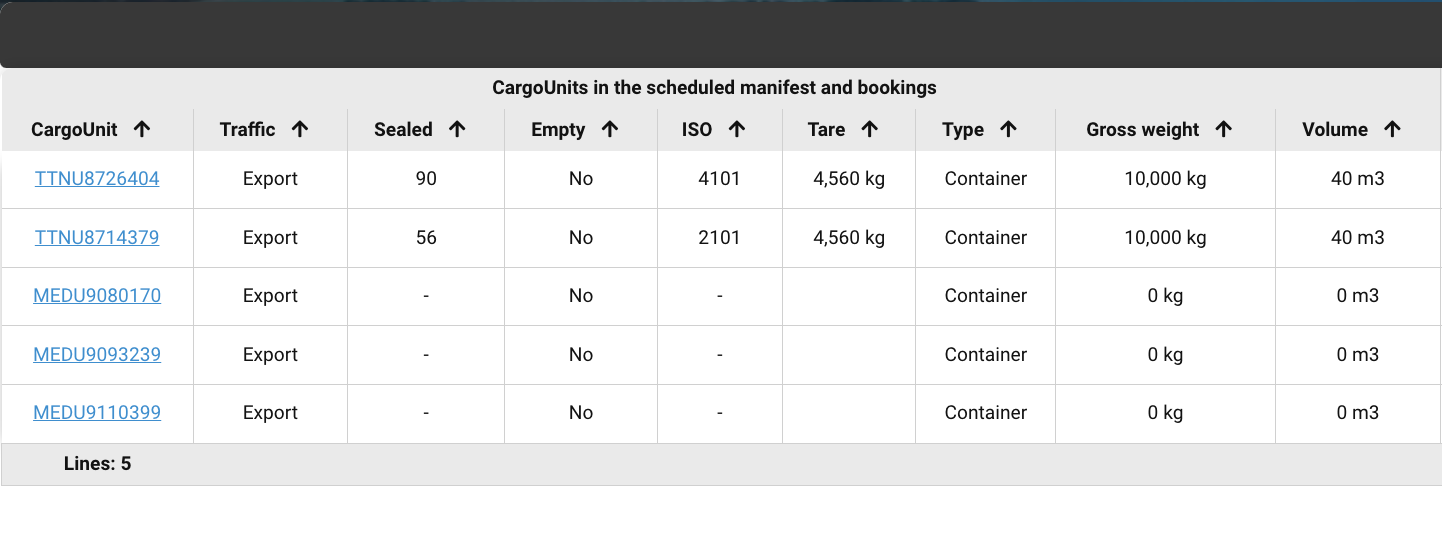The height and width of the screenshot is (538, 1442).
Task: Click the Gross weight column header text
Action: (1142, 130)
